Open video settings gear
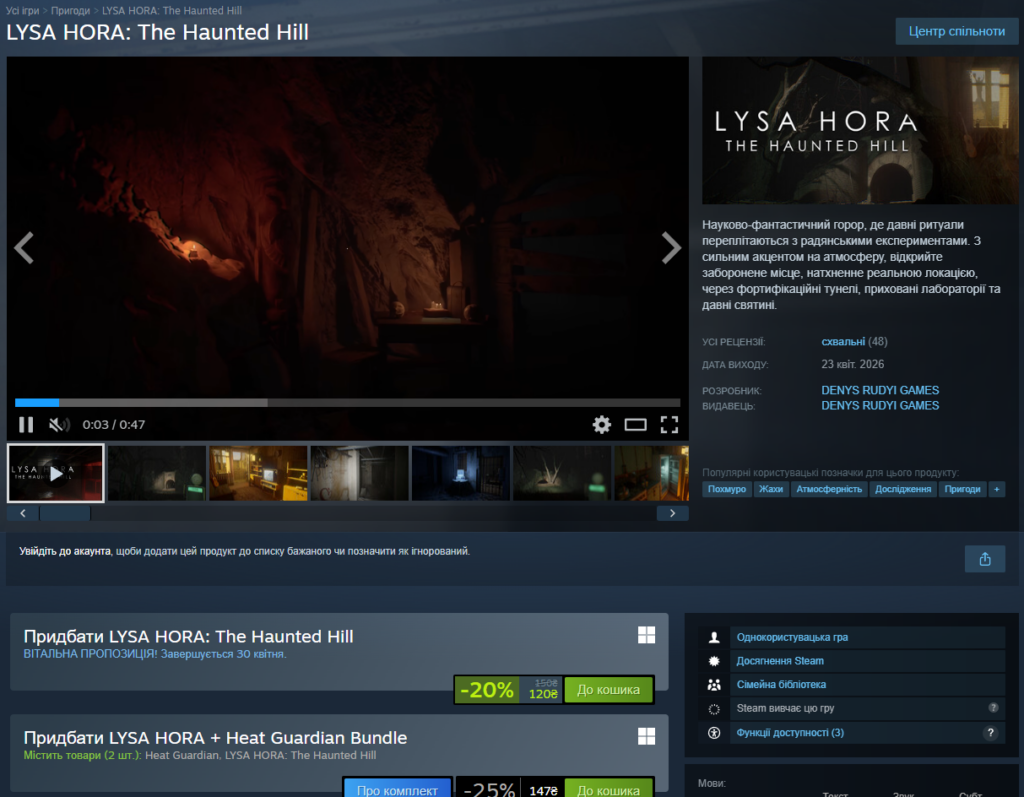 tap(601, 425)
